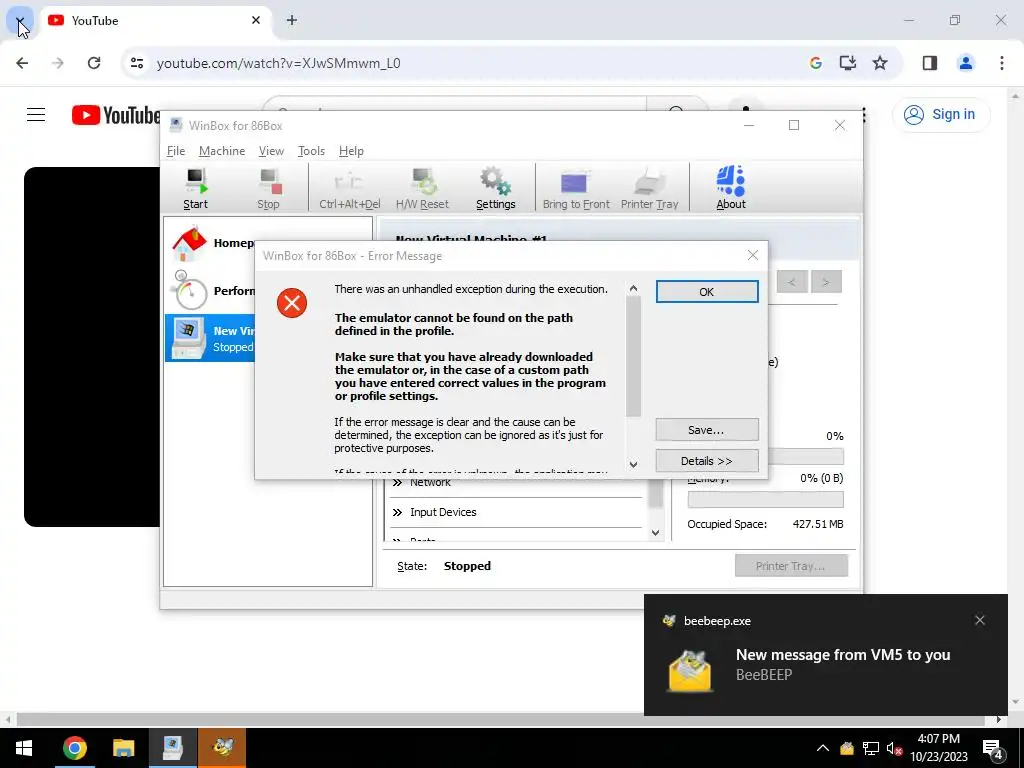Viewport: 1024px width, 768px height.
Task: Click the BeeBEEP bee taskbar icon
Action: pyautogui.click(x=222, y=748)
